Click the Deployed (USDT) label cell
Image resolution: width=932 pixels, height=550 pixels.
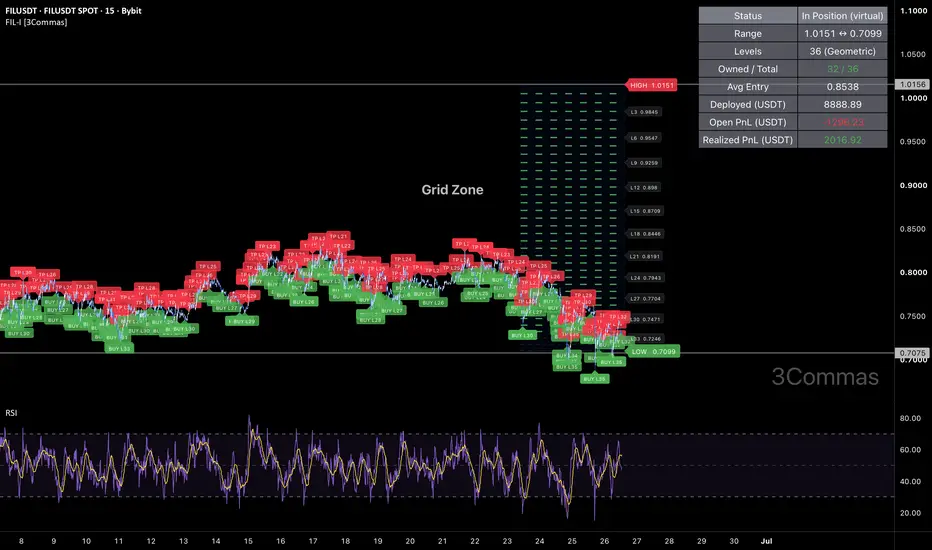click(748, 105)
